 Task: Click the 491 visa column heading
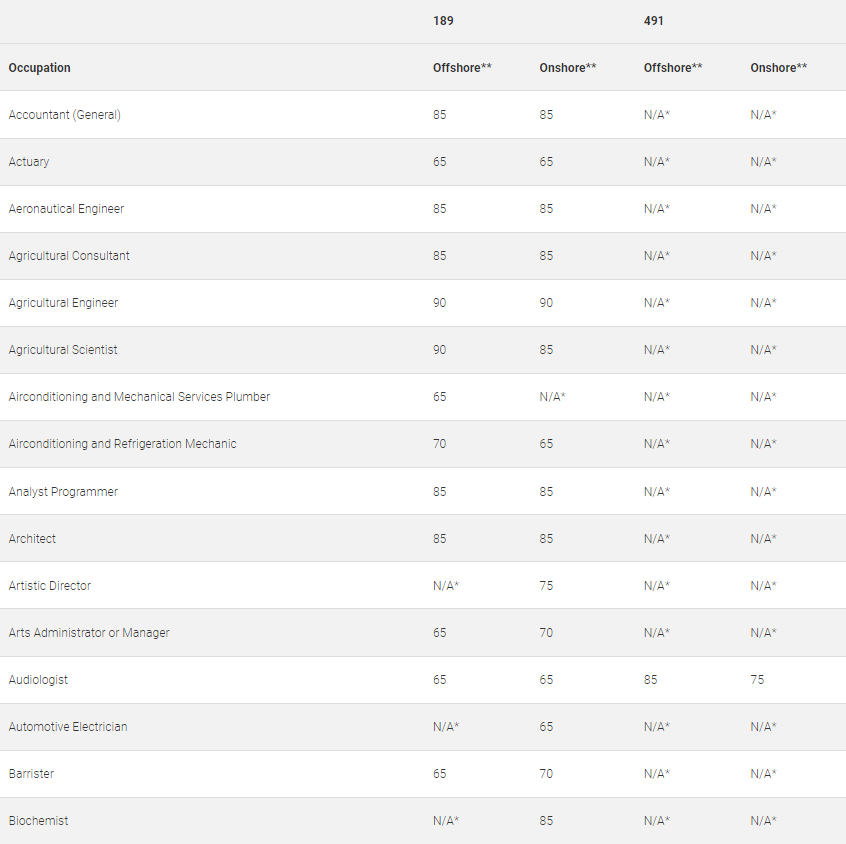click(654, 21)
